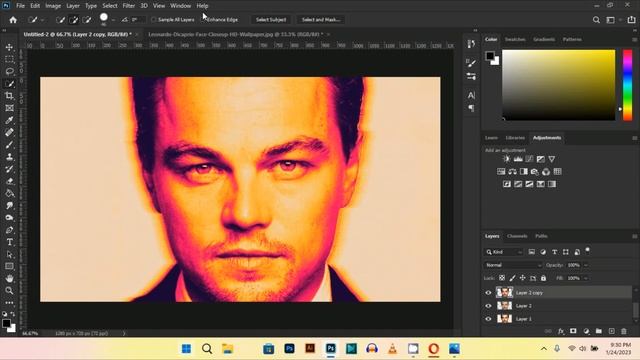This screenshot has width=640, height=360.
Task: Switch to the Paths tab
Action: point(541,236)
